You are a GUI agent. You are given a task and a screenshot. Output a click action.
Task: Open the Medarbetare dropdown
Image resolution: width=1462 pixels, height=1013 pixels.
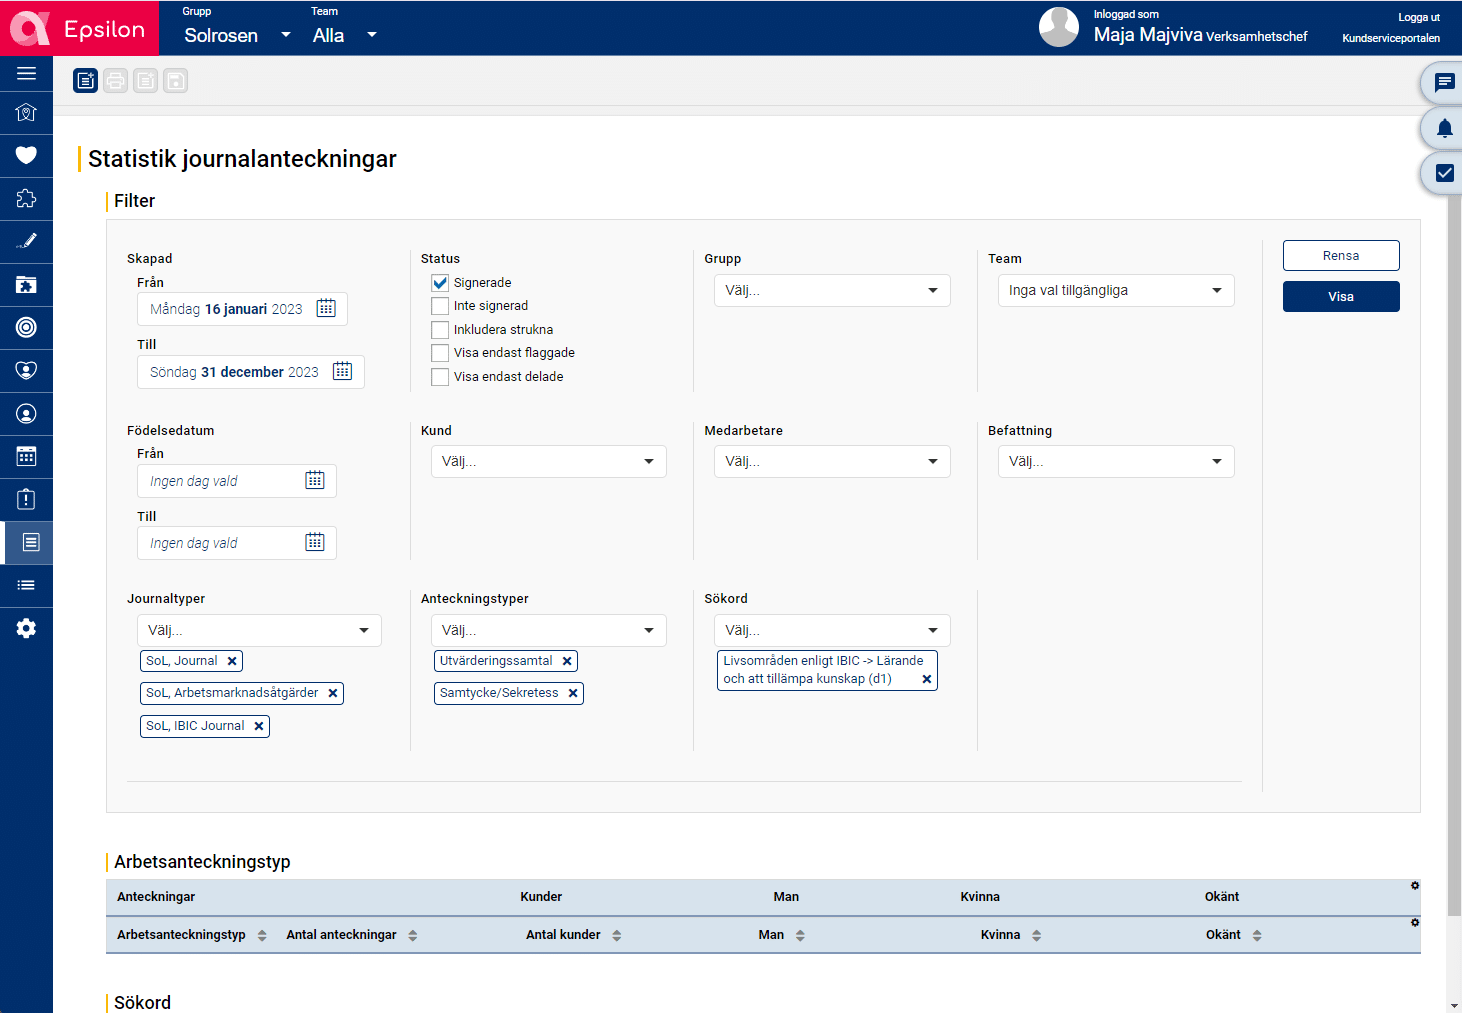tap(832, 461)
